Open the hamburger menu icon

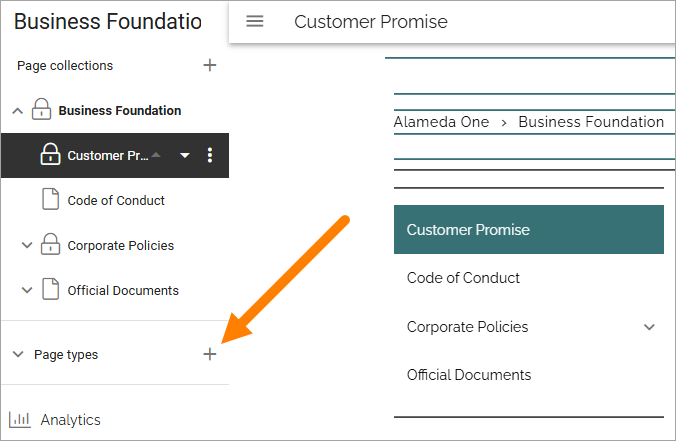[x=254, y=21]
